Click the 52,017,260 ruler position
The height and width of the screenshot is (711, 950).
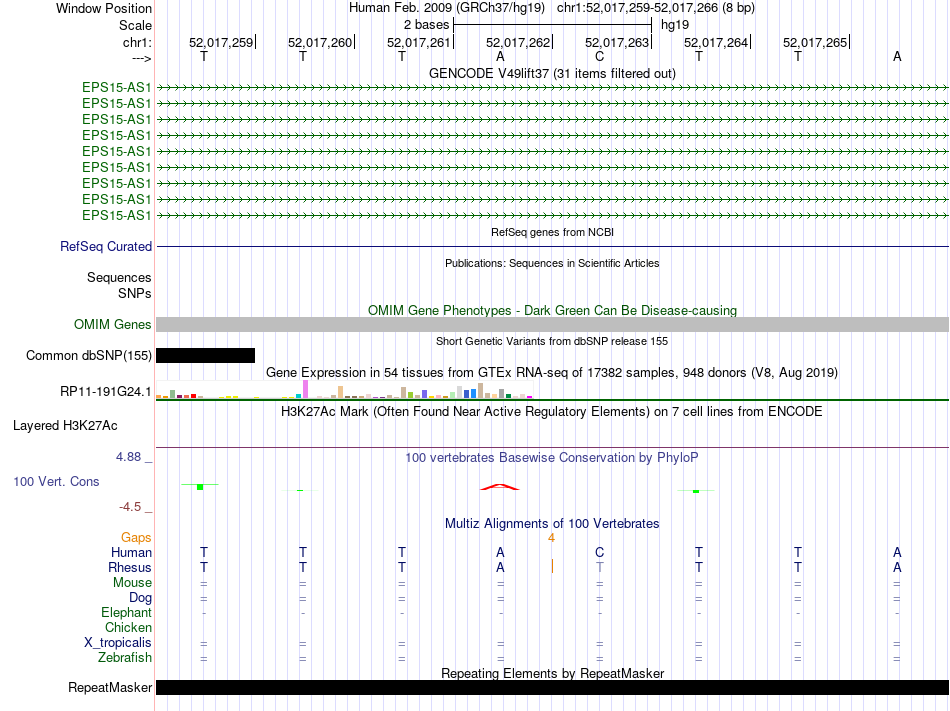click(320, 42)
